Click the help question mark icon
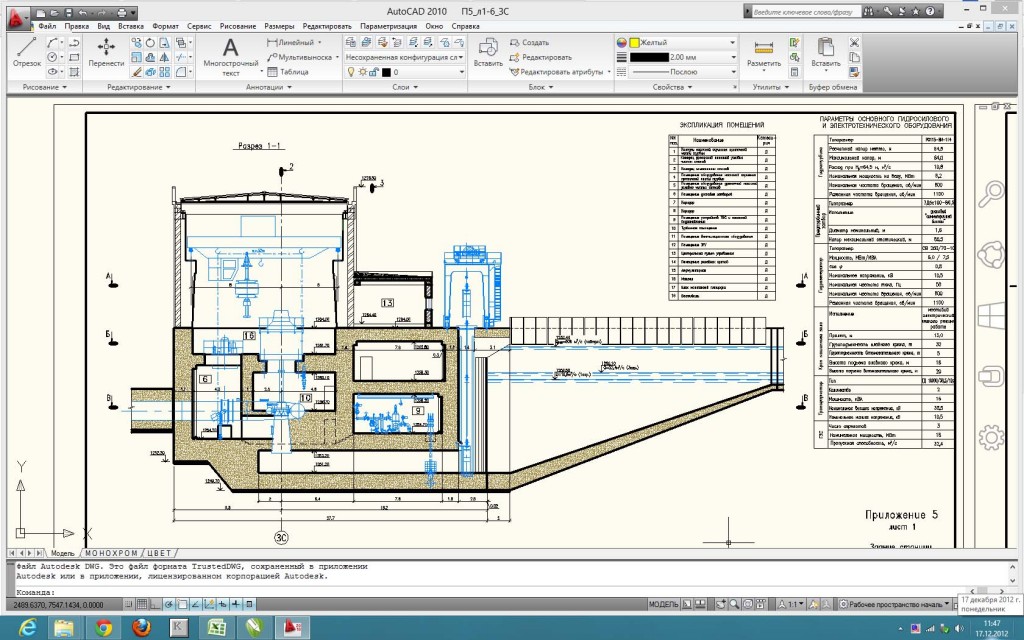The image size is (1024, 640). click(x=929, y=11)
